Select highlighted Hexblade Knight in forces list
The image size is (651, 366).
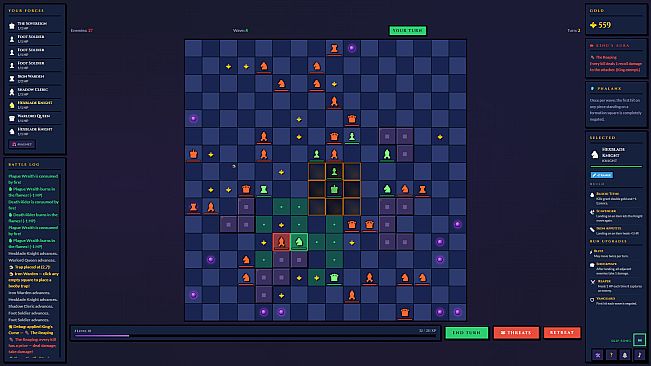tap(34, 105)
